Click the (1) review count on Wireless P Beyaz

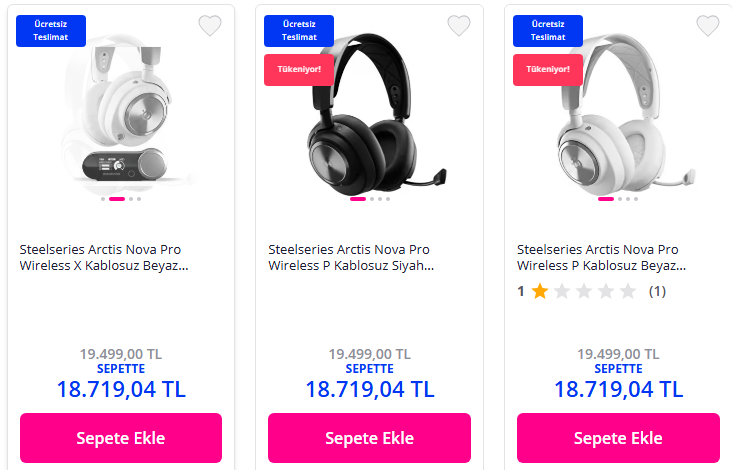(x=657, y=292)
